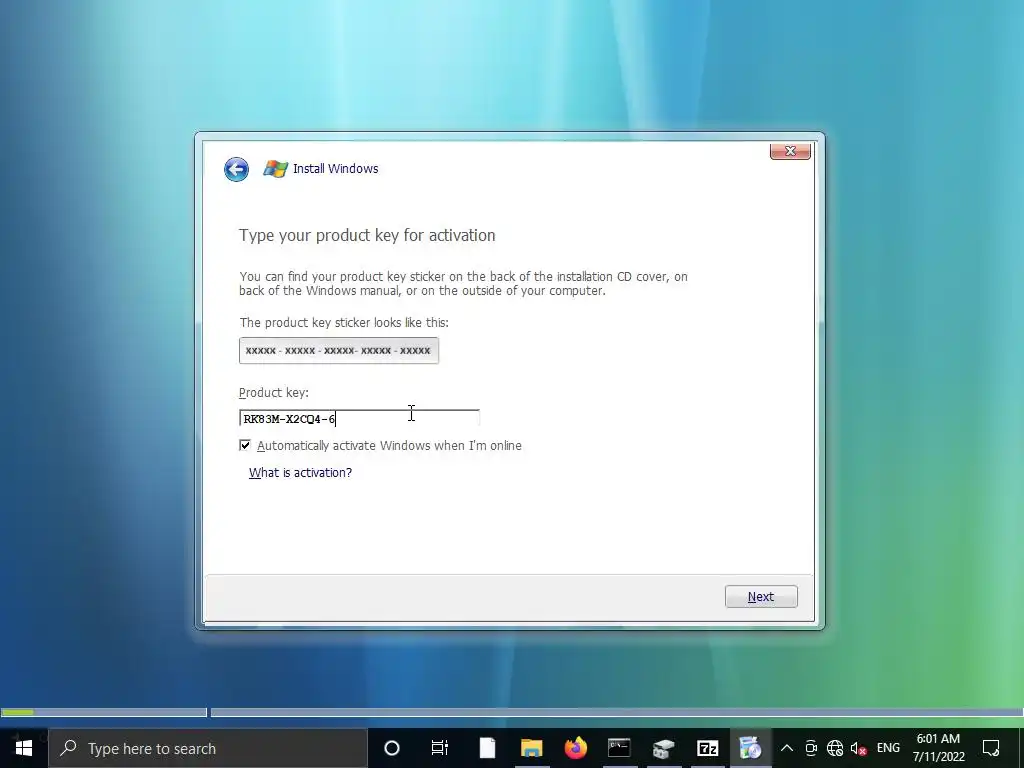The height and width of the screenshot is (768, 1024).
Task: Open the blank document icon on taskbar
Action: (487, 748)
